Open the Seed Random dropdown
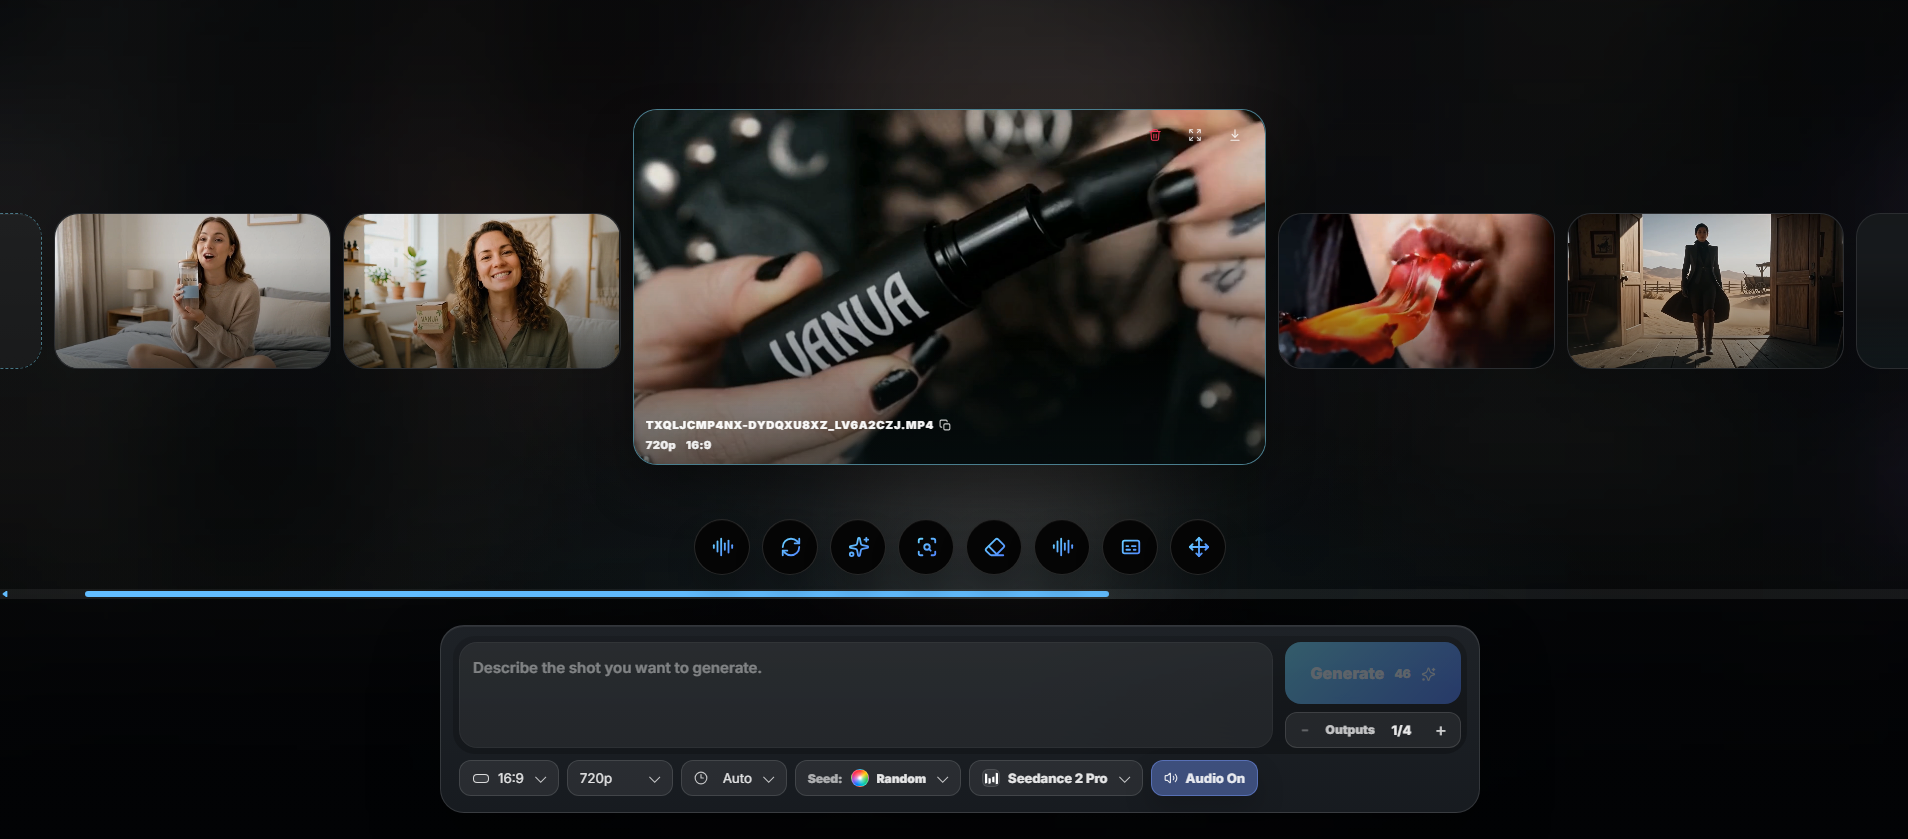1908x839 pixels. click(878, 778)
